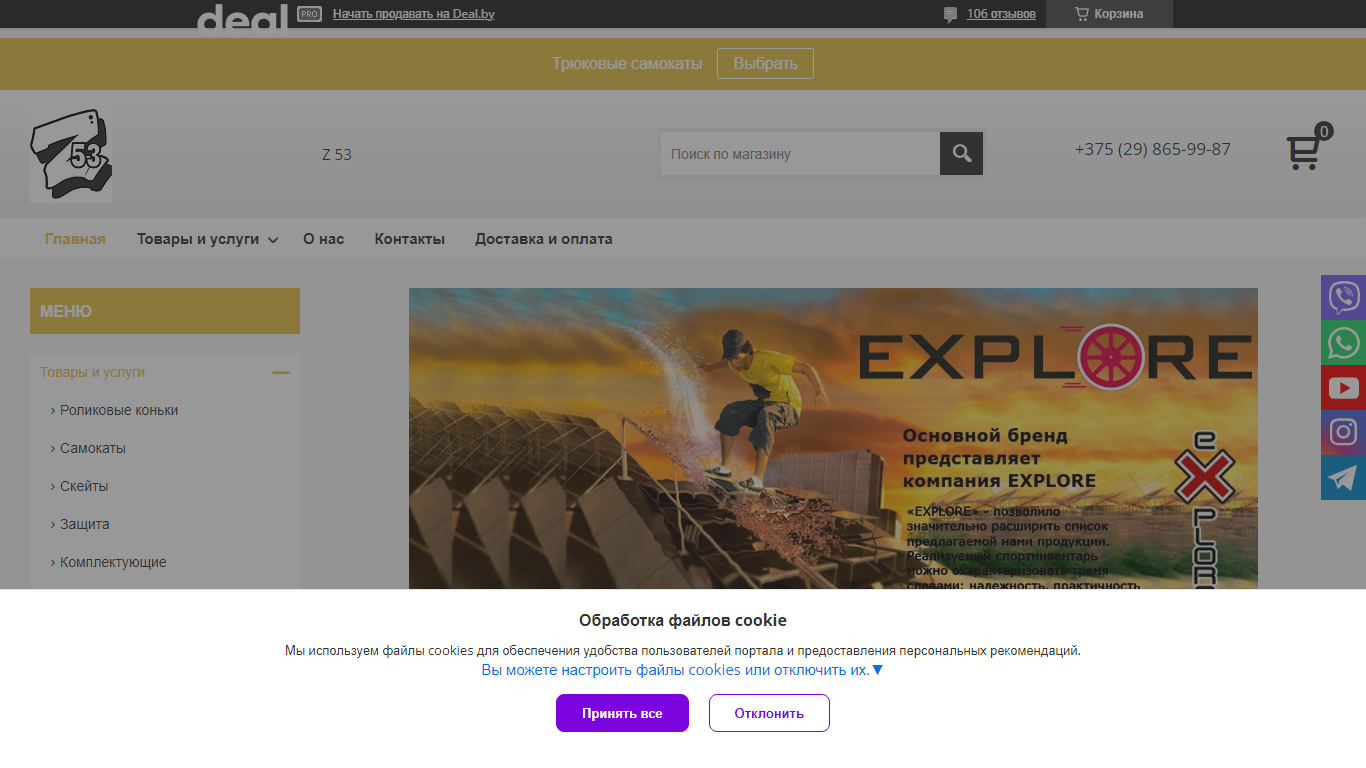
Task: Expand the cookie settings link
Action: (x=682, y=670)
